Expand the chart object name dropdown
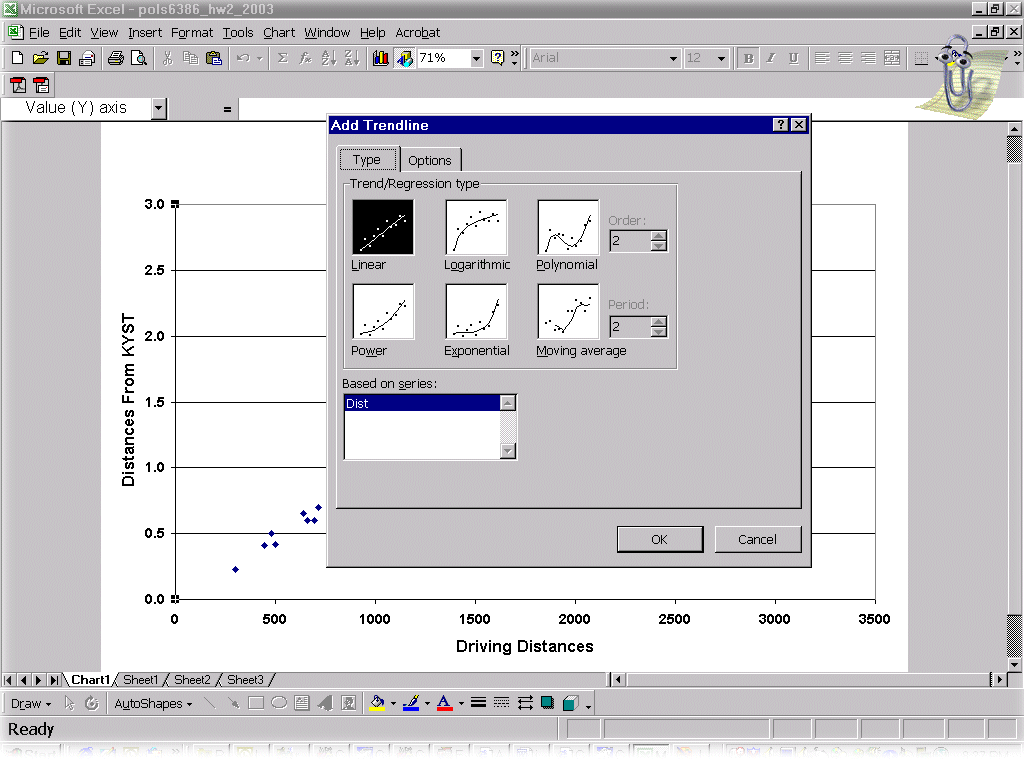 (x=159, y=108)
